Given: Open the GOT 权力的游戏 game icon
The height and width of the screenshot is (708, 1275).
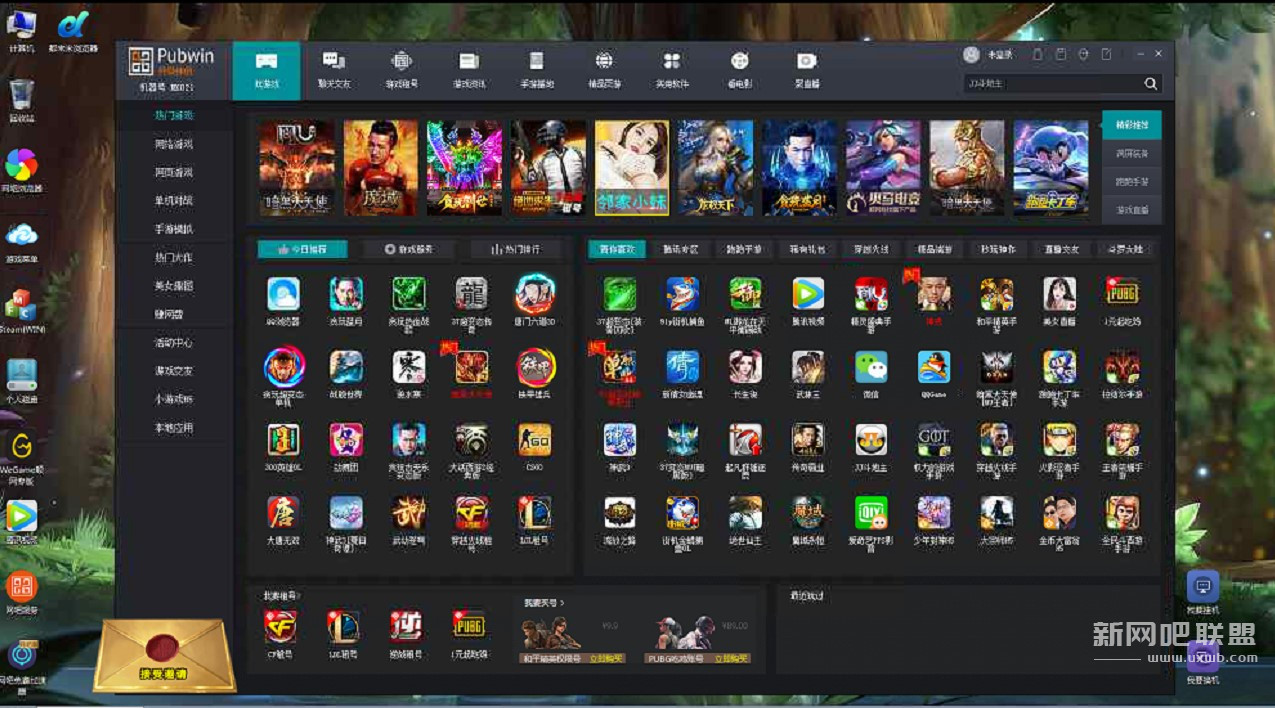Looking at the screenshot, I should coord(934,440).
